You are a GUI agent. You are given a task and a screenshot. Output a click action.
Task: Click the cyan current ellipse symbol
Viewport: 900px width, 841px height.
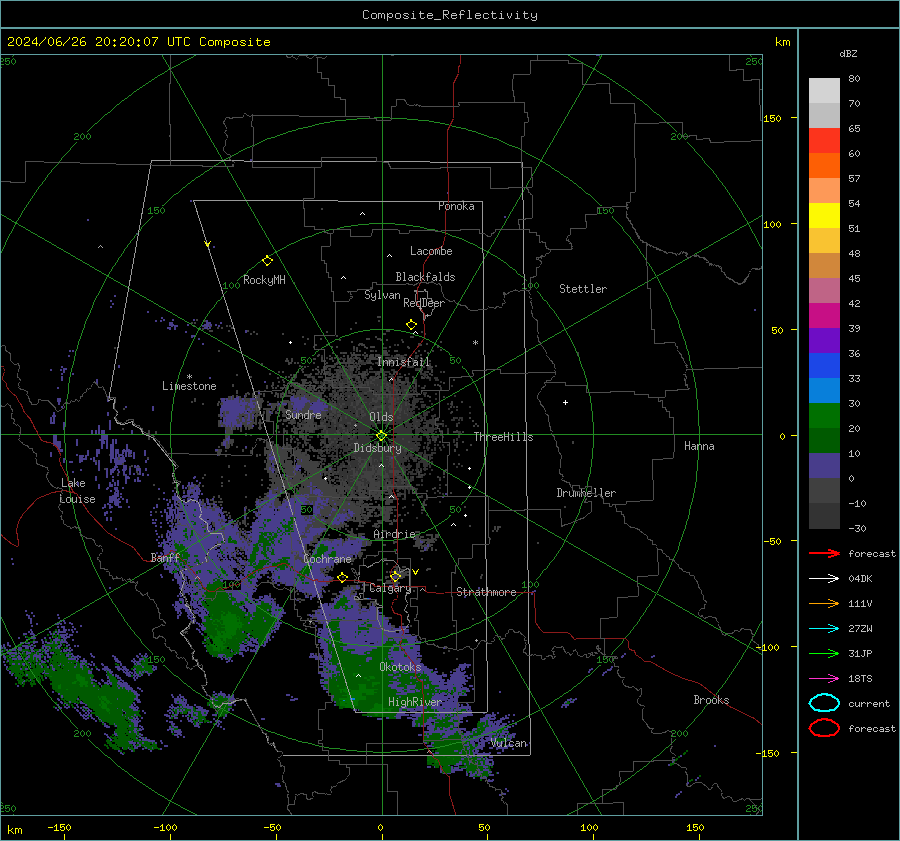pyautogui.click(x=824, y=703)
